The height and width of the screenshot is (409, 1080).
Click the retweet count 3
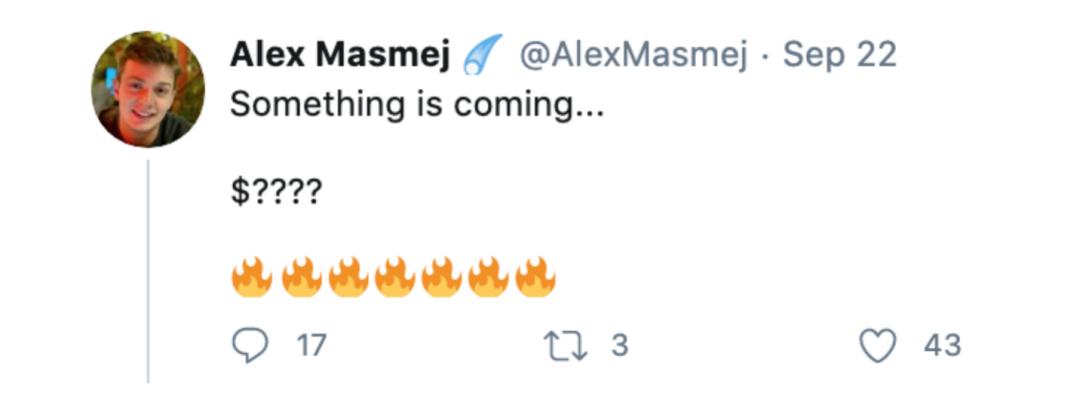coord(620,345)
